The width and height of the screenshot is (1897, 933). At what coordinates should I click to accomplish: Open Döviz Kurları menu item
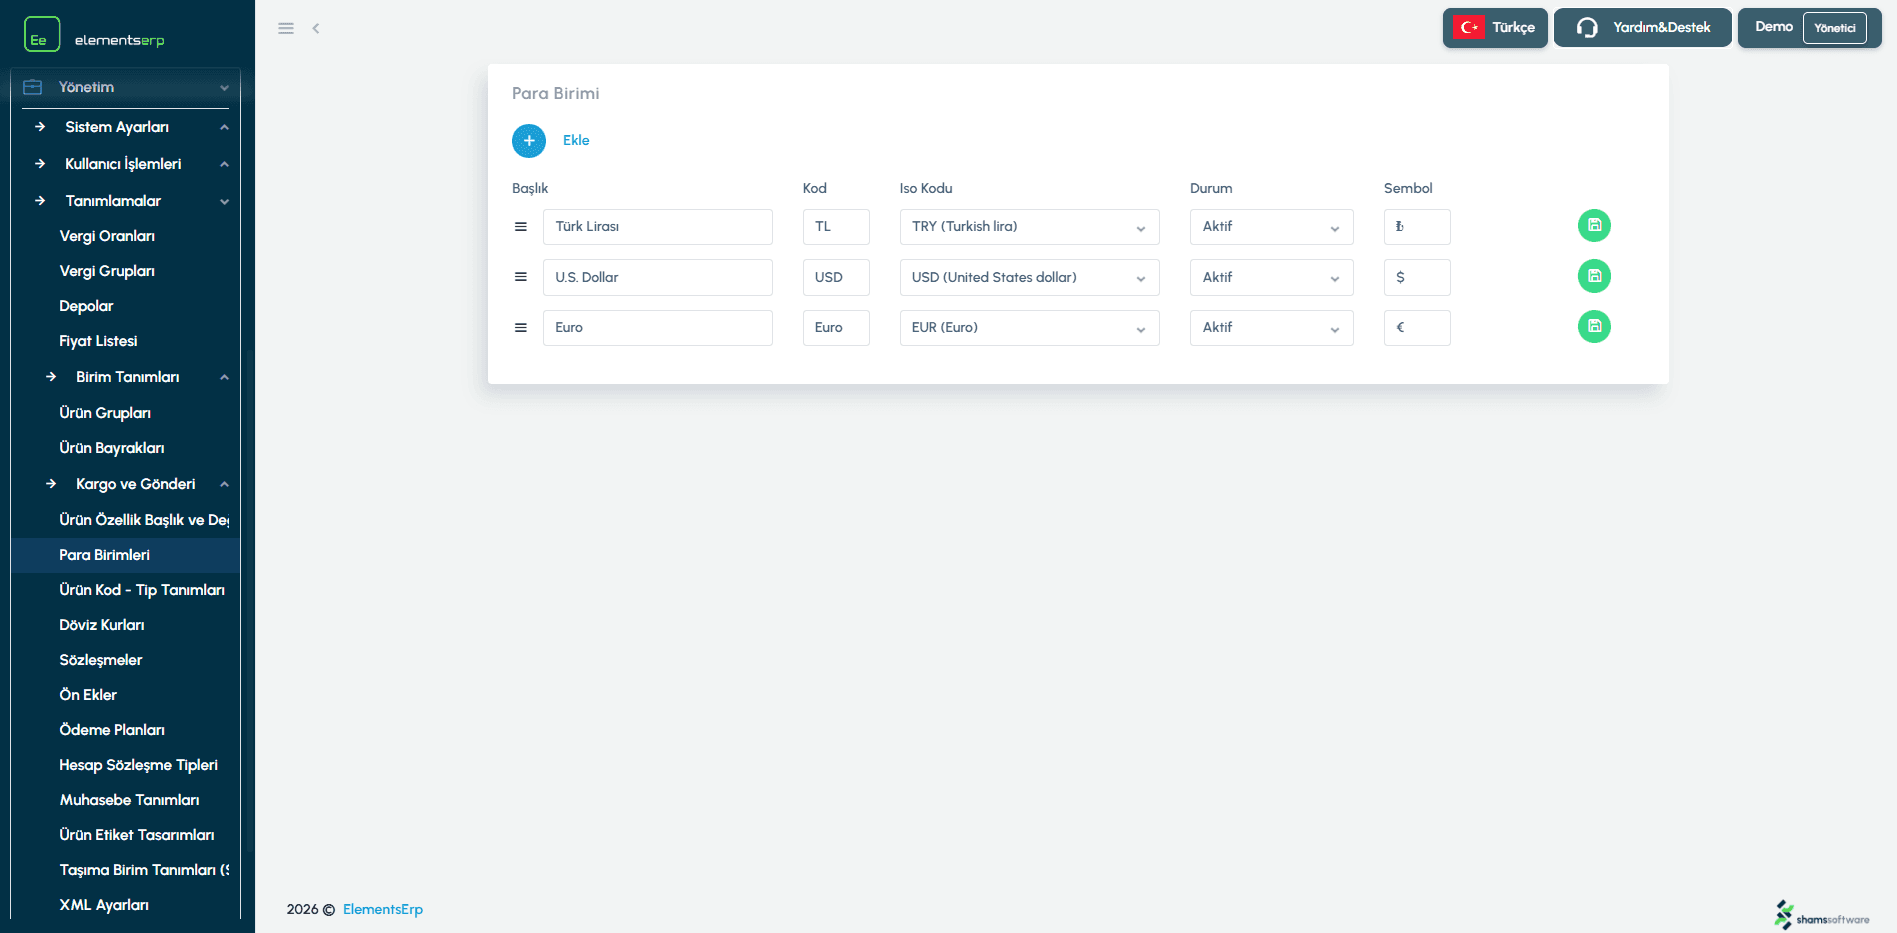[102, 625]
